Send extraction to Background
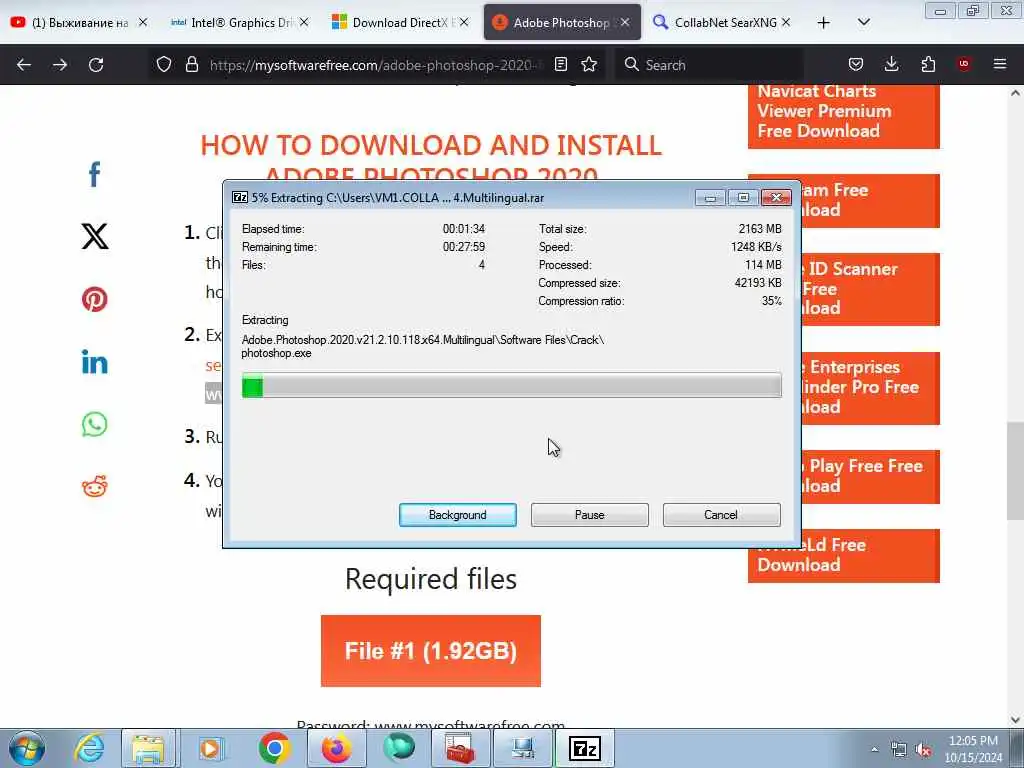 458,515
